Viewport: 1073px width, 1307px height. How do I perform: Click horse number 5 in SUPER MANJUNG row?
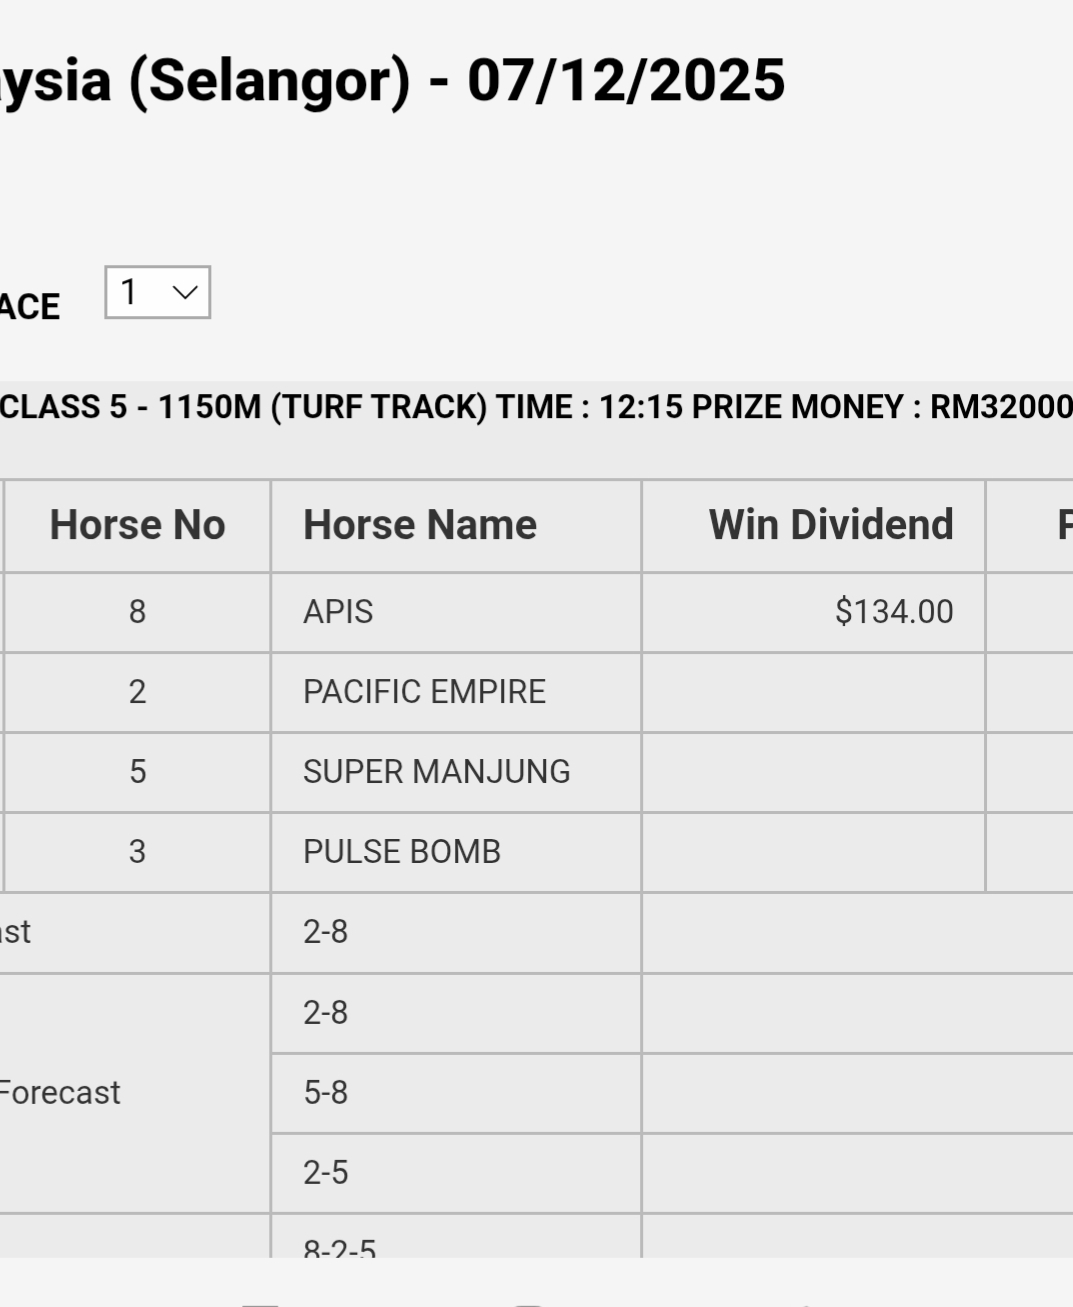[137, 772]
